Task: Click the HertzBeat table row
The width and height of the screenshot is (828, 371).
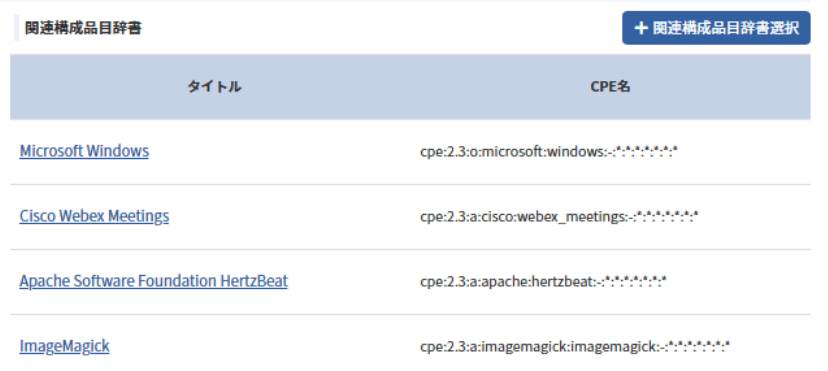Action: tap(410, 282)
